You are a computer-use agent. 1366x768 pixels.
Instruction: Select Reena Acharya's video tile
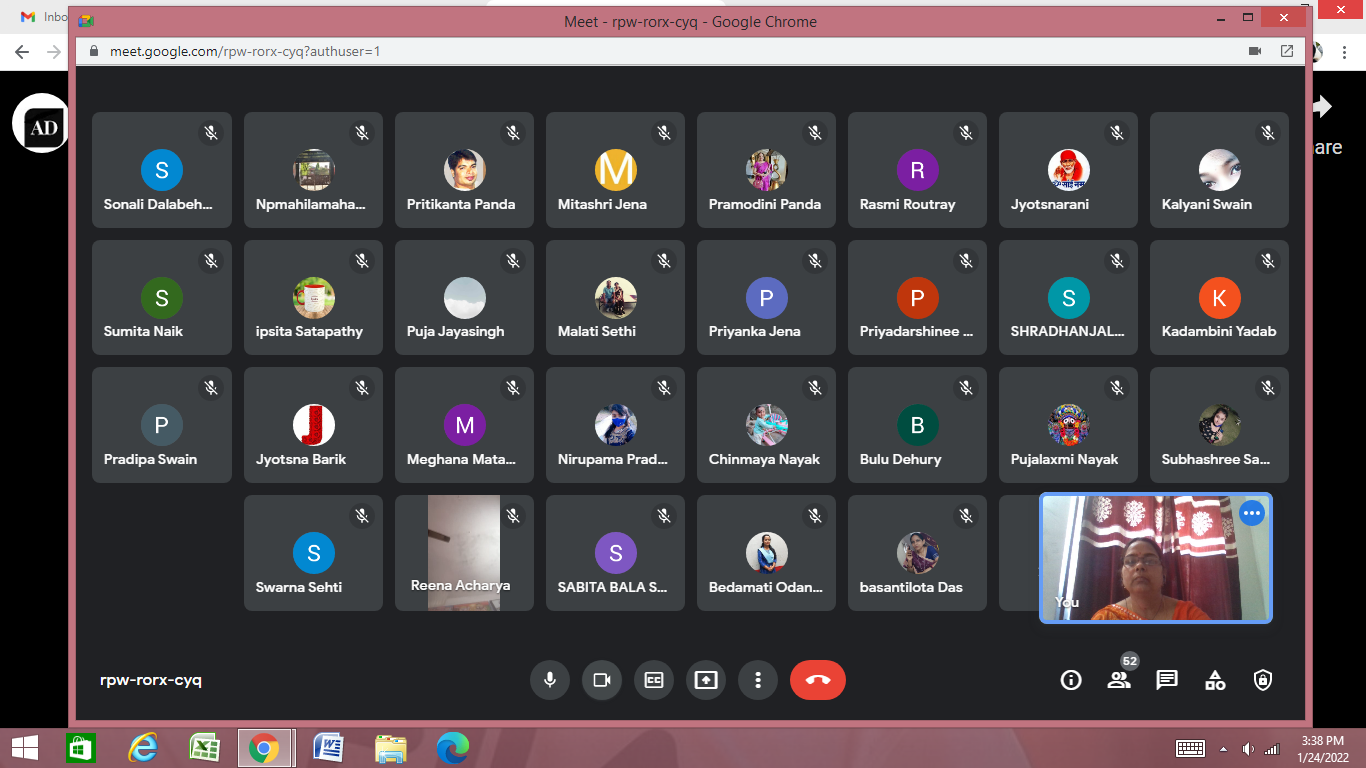pyautogui.click(x=464, y=553)
